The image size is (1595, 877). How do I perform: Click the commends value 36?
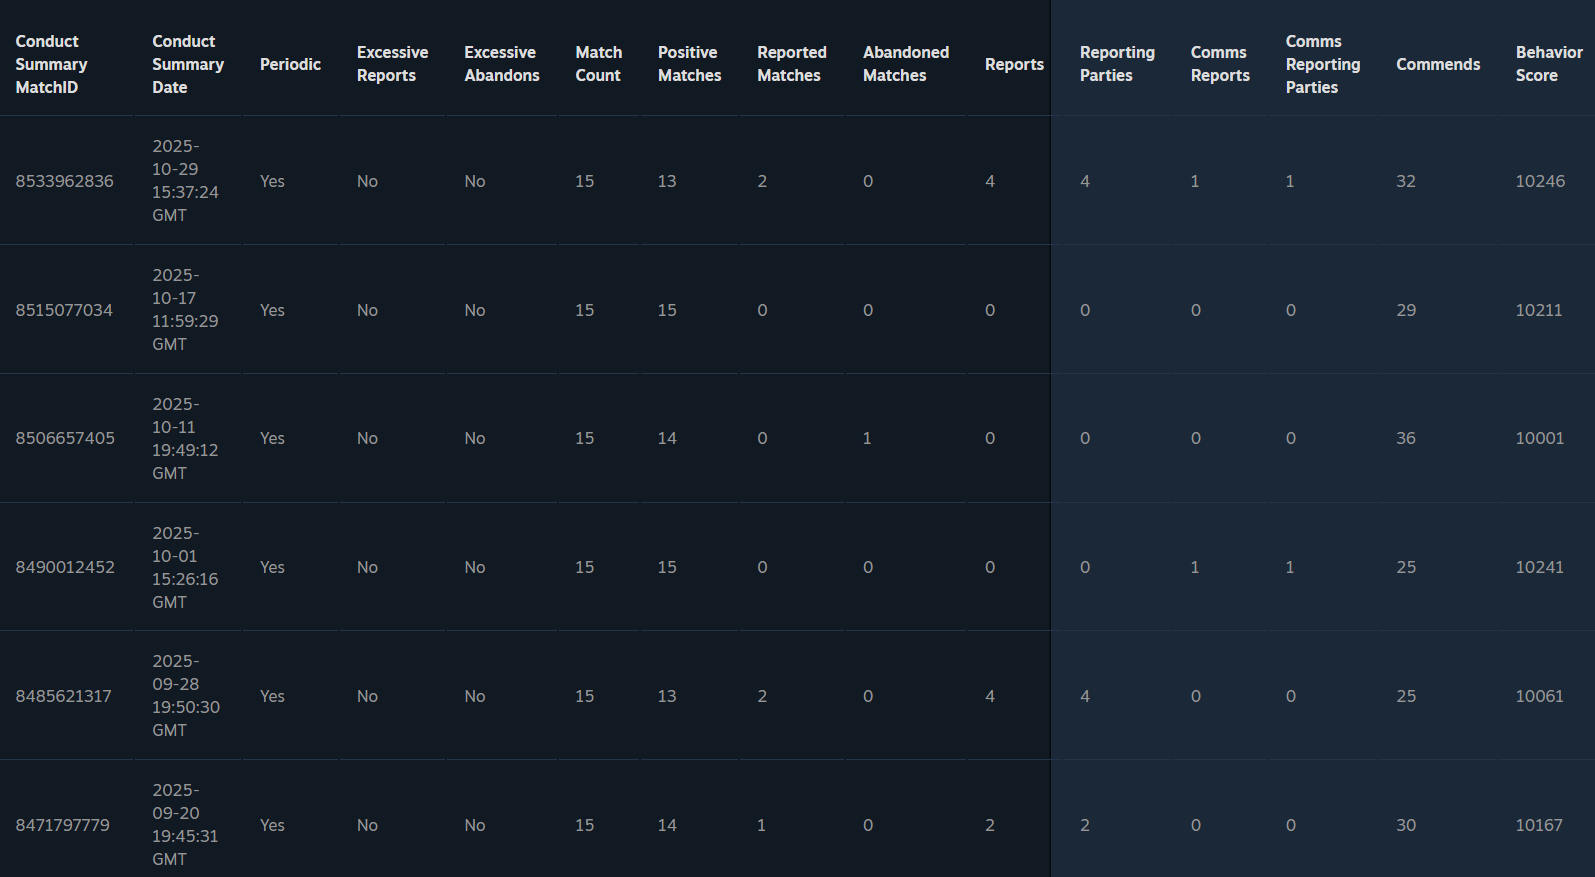pyautogui.click(x=1406, y=438)
